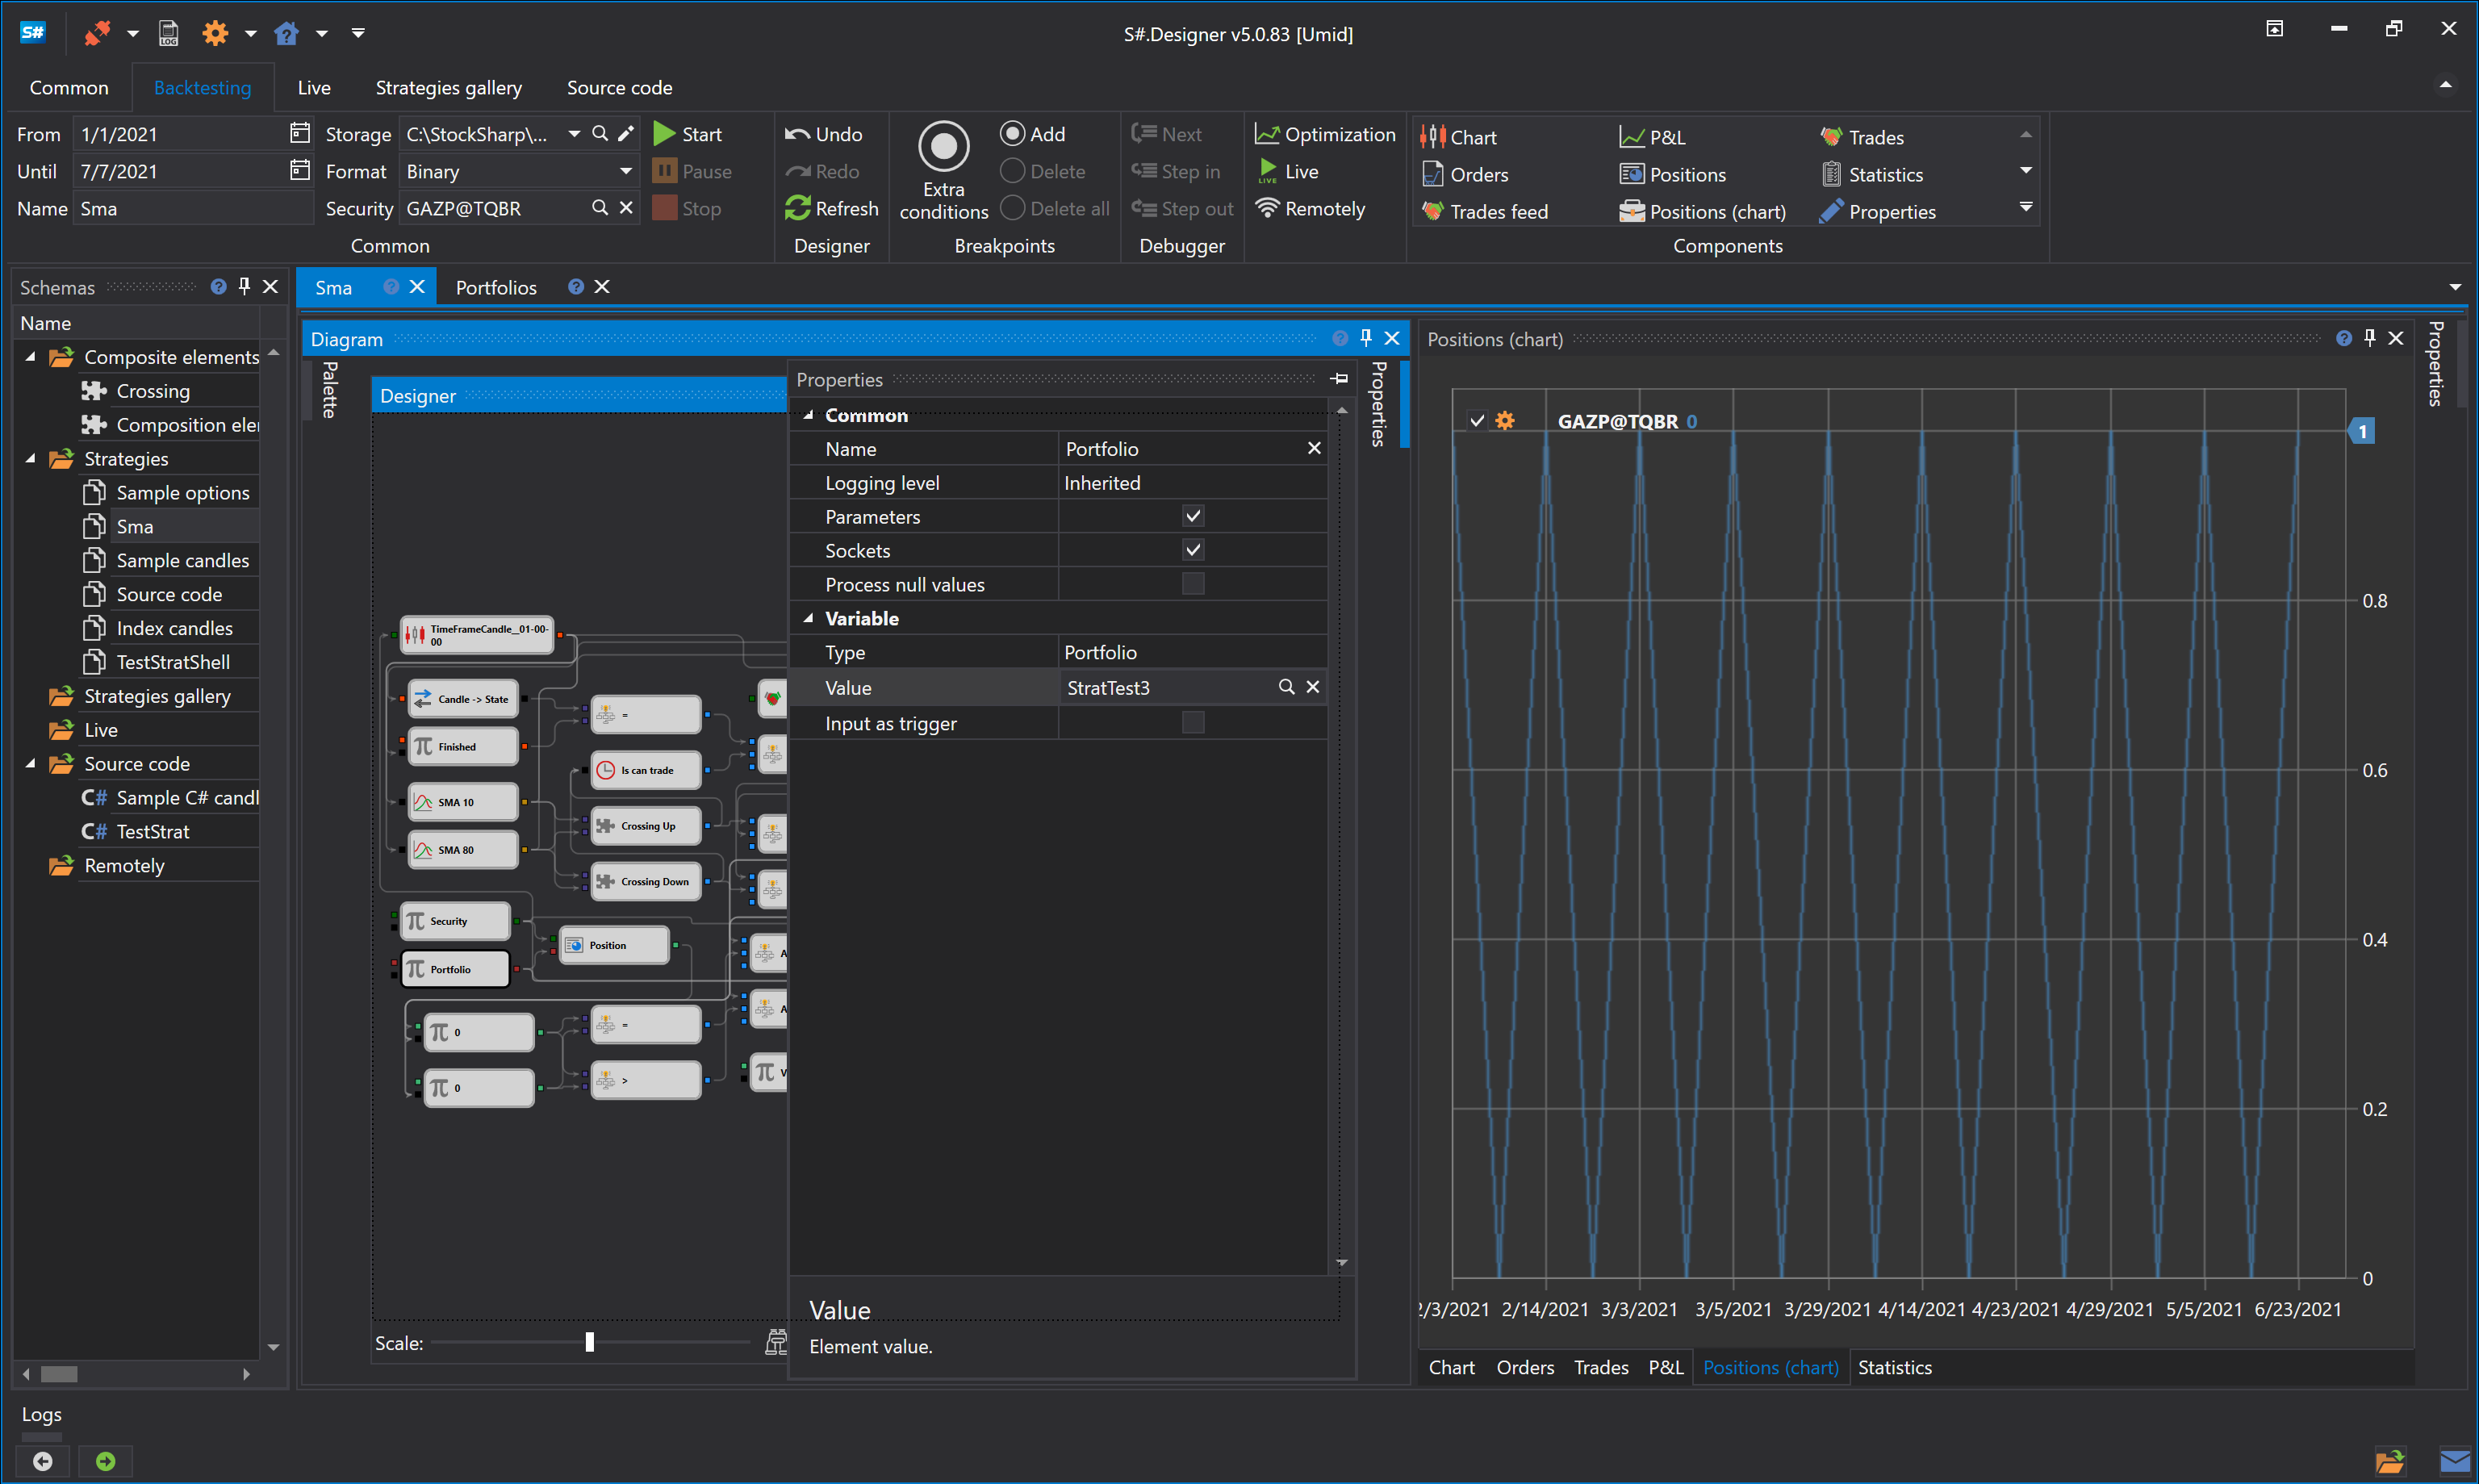
Task: Uncheck the Parameters checkbox
Action: (x=1192, y=516)
